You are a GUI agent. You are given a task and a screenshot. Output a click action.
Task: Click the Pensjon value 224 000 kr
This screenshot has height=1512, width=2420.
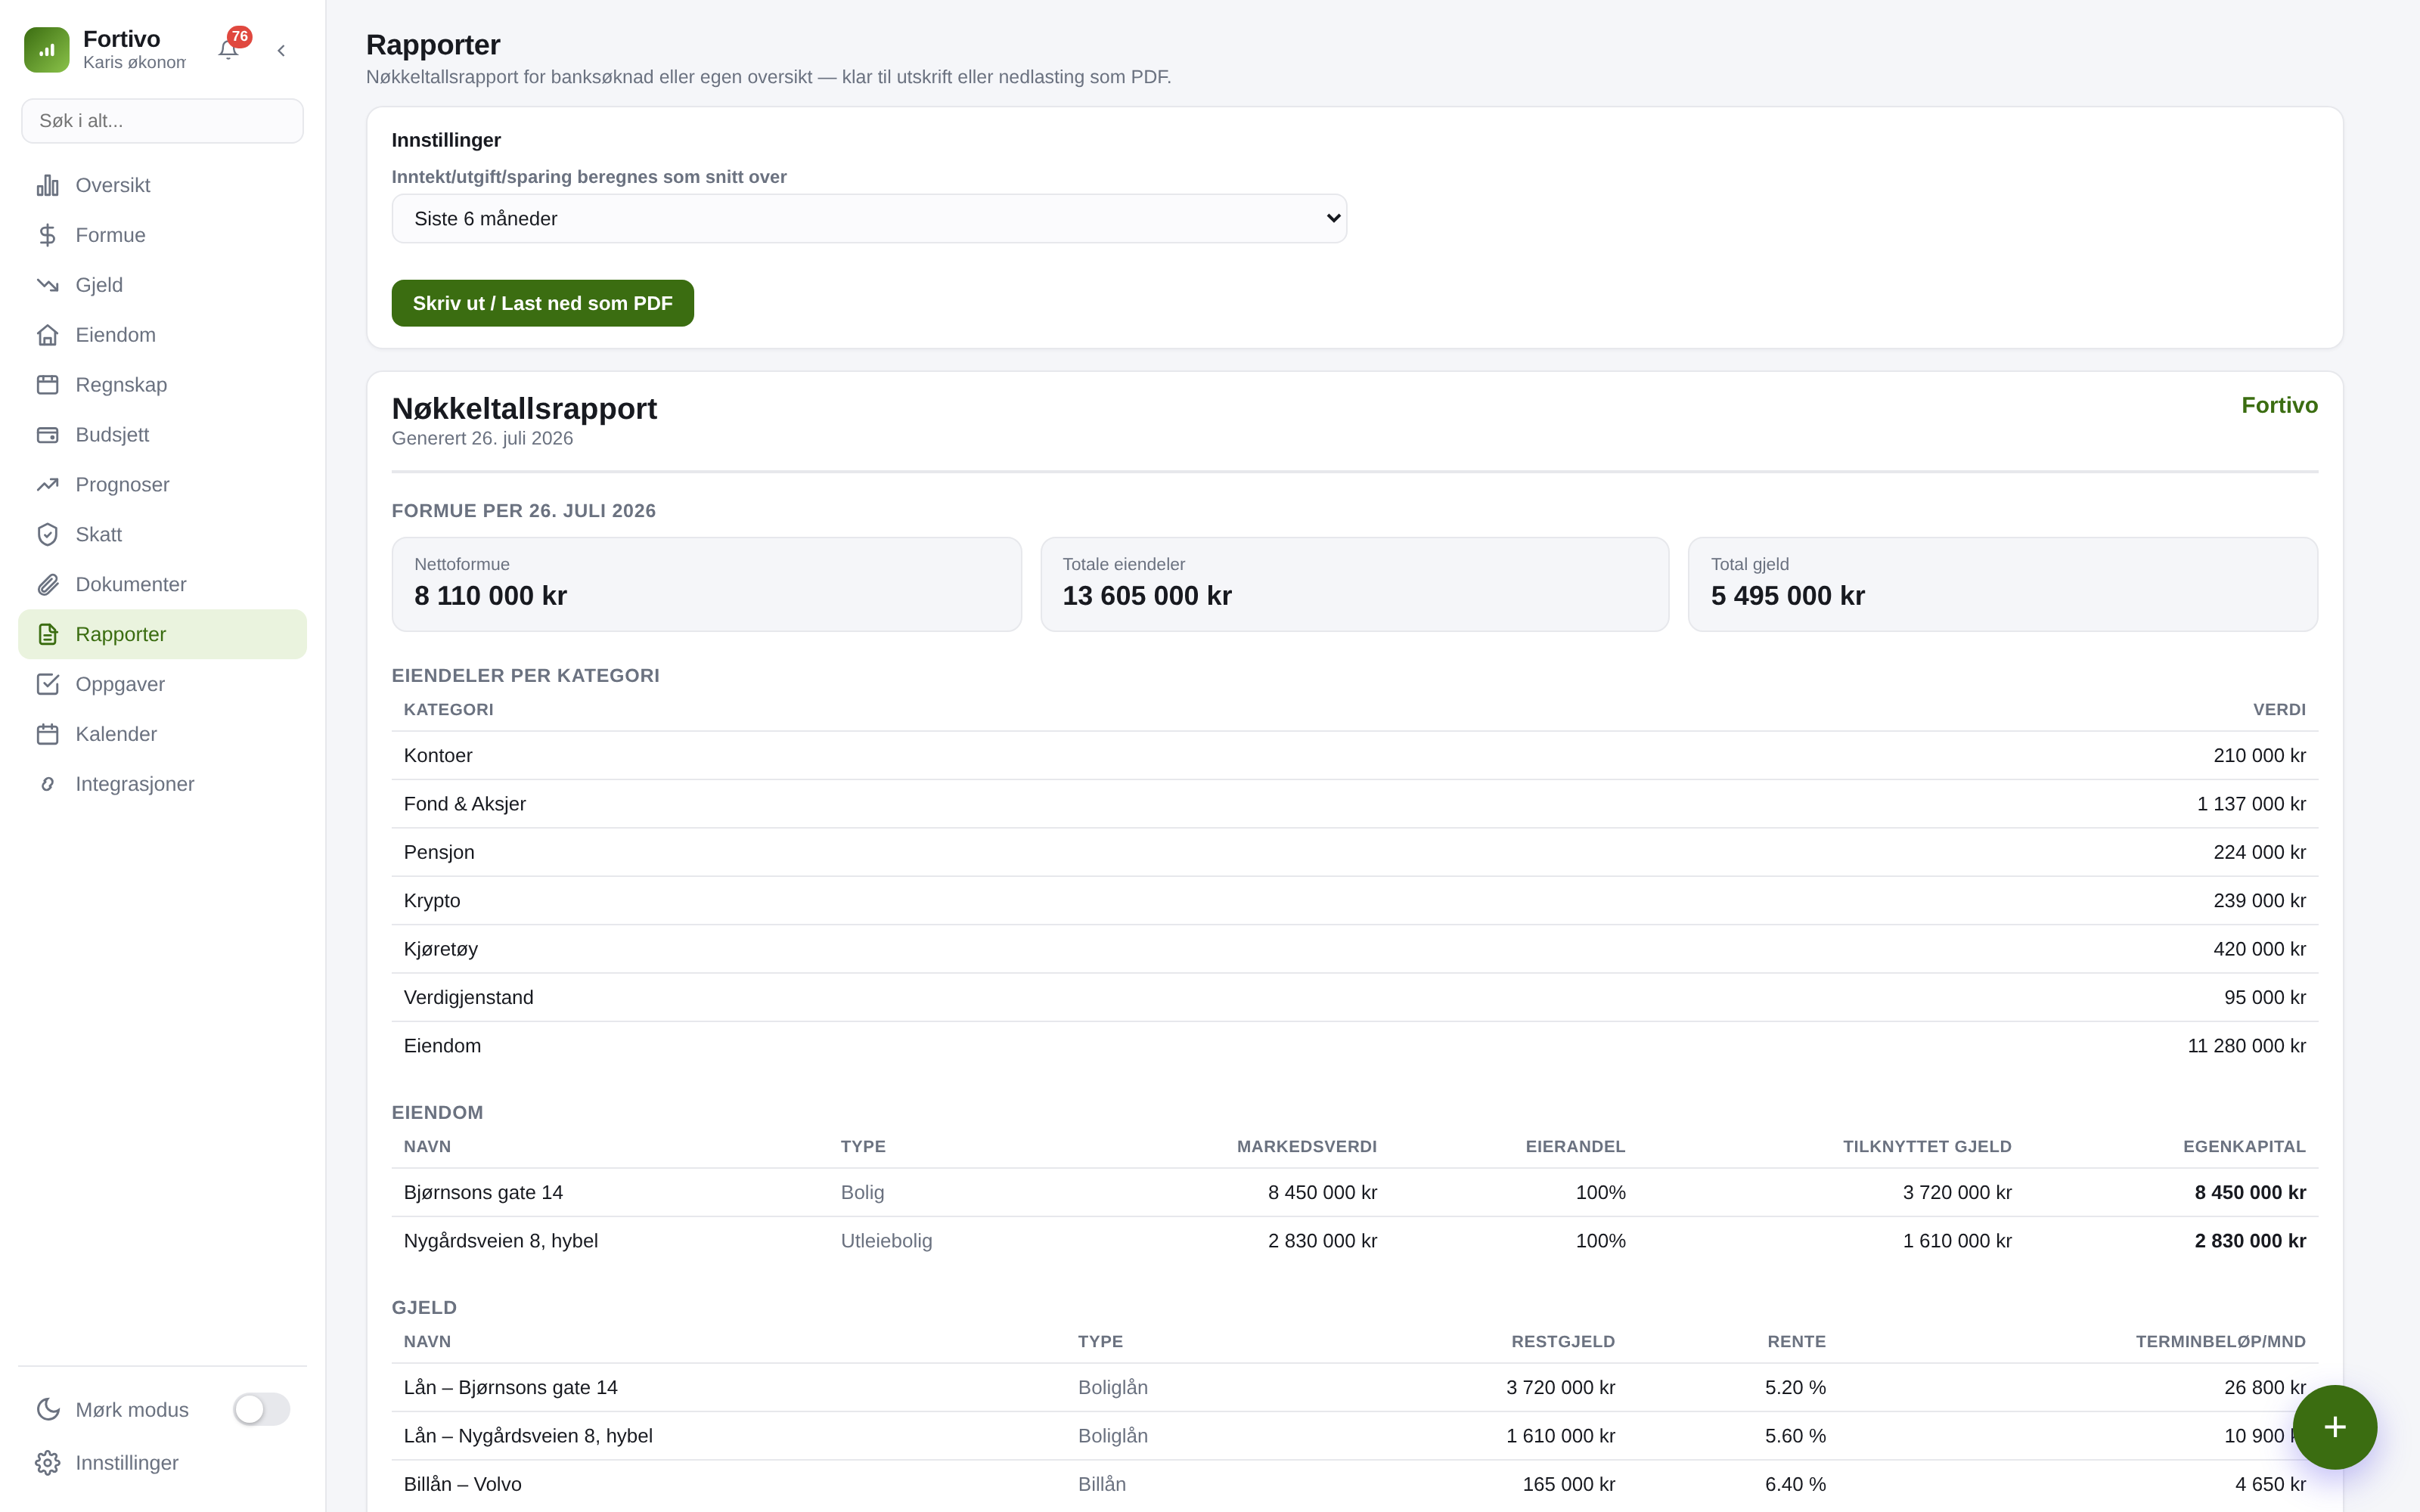click(x=2259, y=852)
